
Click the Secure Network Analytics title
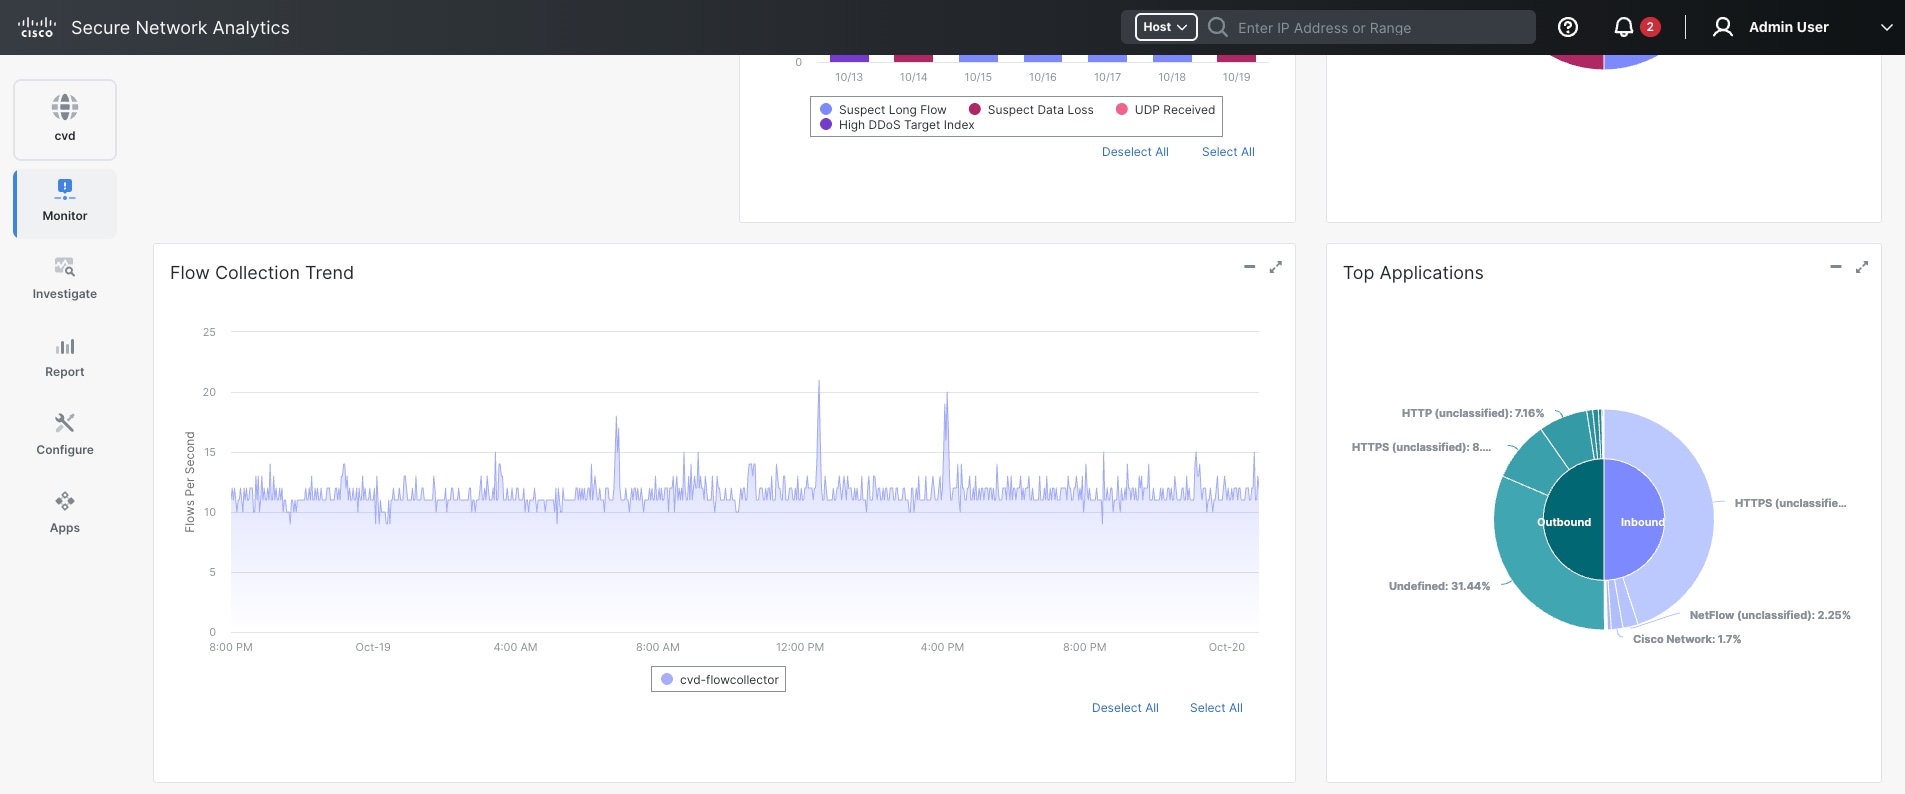click(180, 28)
